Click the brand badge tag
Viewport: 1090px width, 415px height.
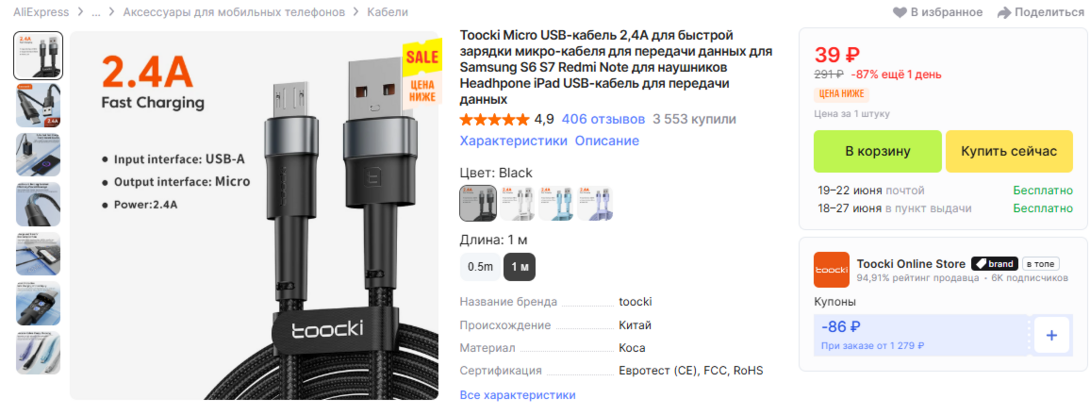click(994, 264)
